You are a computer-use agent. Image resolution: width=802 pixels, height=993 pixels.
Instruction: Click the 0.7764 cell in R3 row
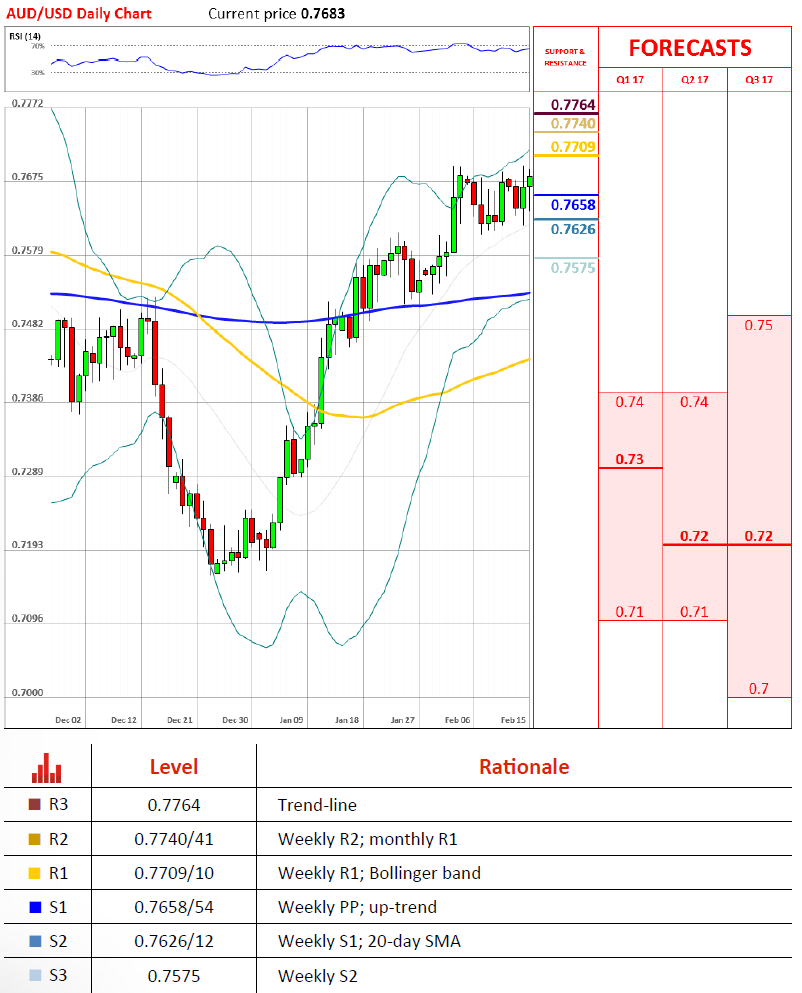point(174,805)
